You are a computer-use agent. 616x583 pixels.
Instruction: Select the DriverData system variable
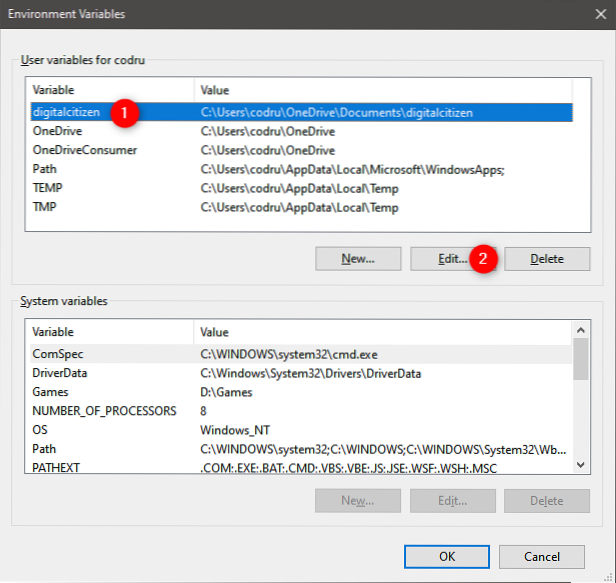60,373
